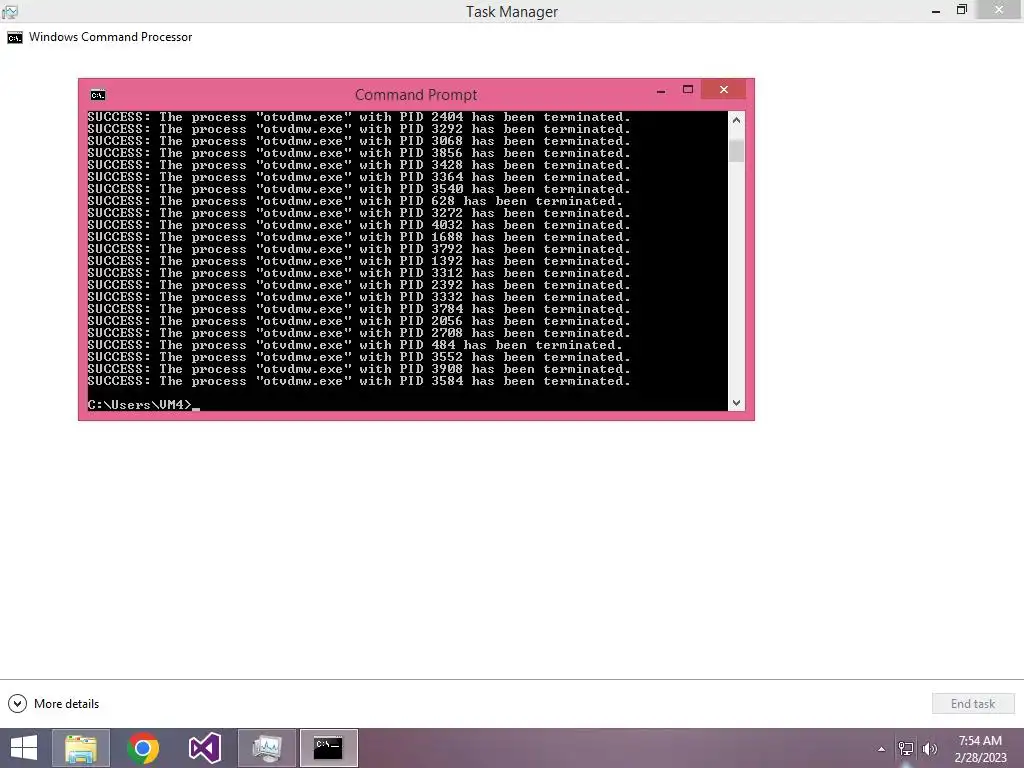
Task: Click the line with PID 3292
Action: [x=359, y=129]
